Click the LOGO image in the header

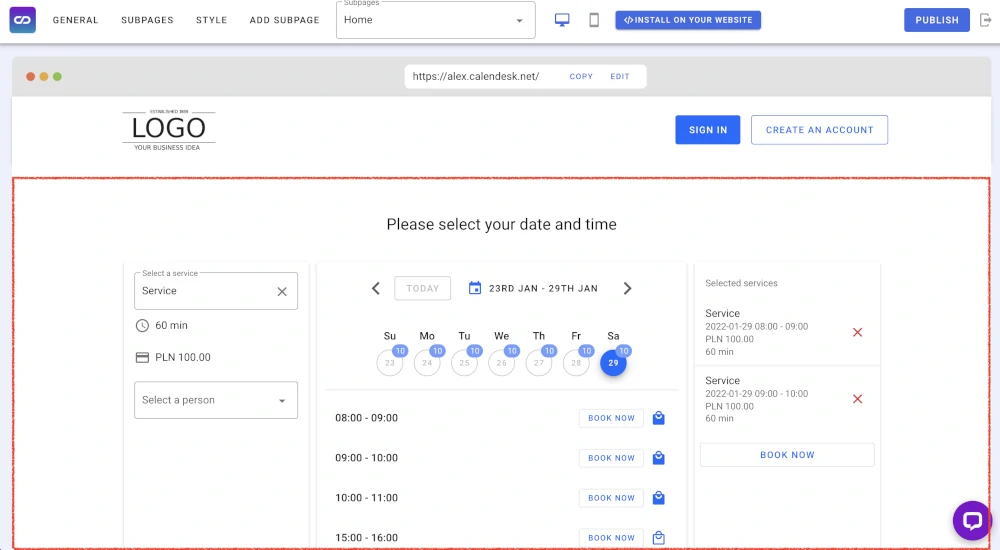click(169, 130)
